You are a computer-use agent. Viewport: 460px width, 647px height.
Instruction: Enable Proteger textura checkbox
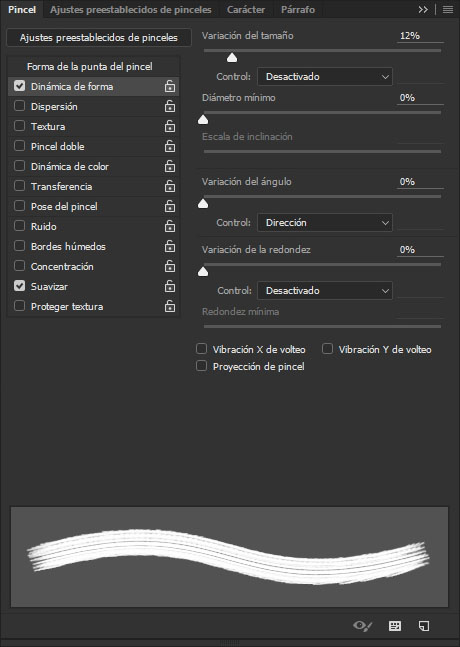[x=19, y=306]
